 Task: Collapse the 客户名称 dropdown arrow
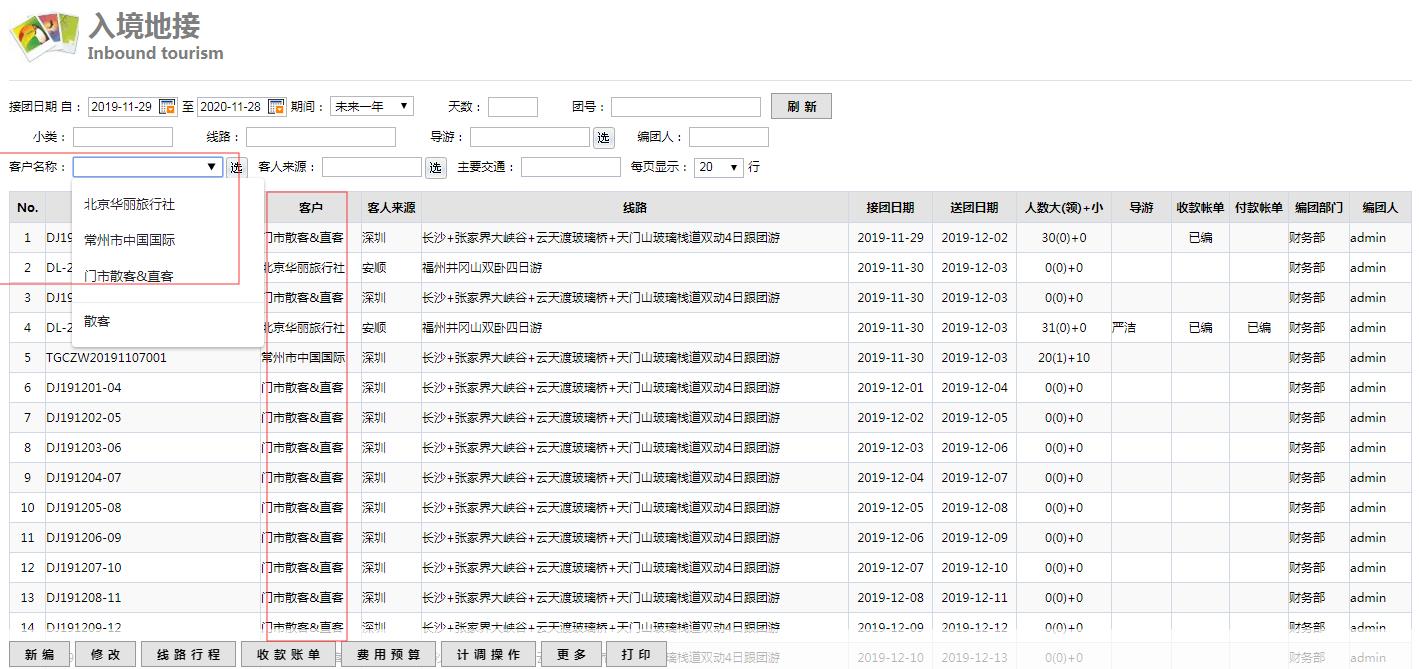coord(211,167)
